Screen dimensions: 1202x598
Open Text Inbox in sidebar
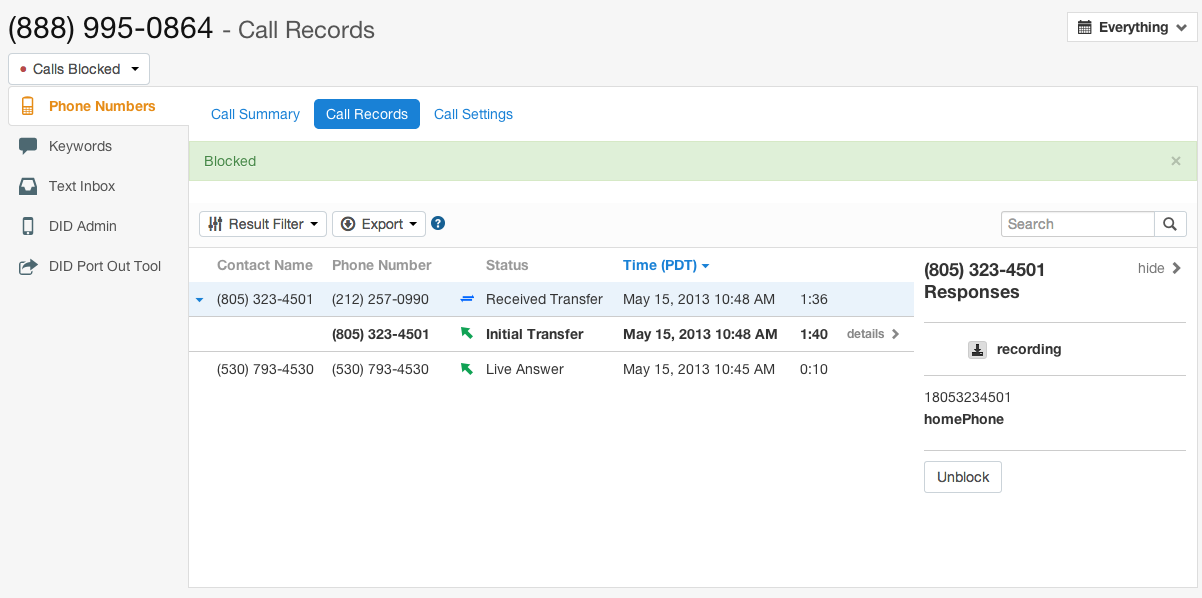point(82,186)
